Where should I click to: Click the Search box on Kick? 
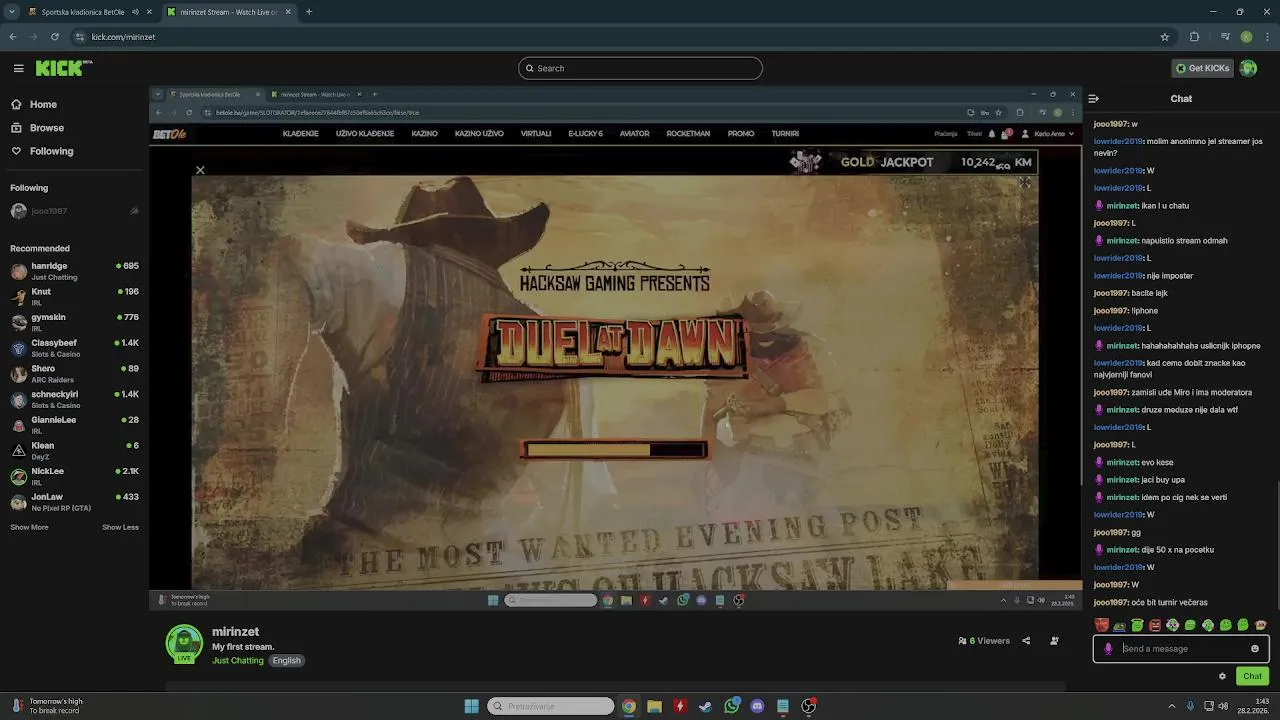[640, 68]
